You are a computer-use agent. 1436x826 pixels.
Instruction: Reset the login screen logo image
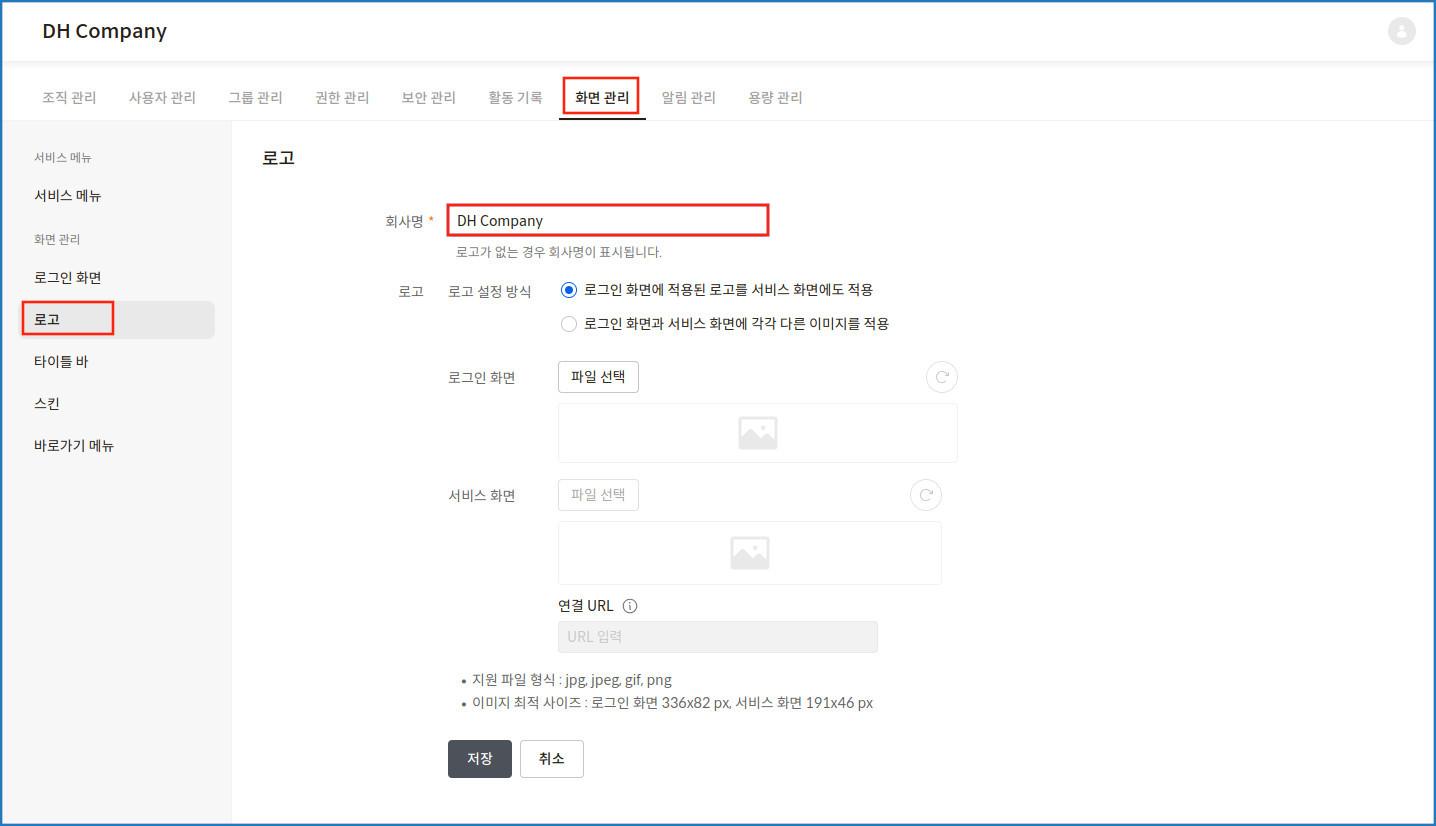[942, 377]
